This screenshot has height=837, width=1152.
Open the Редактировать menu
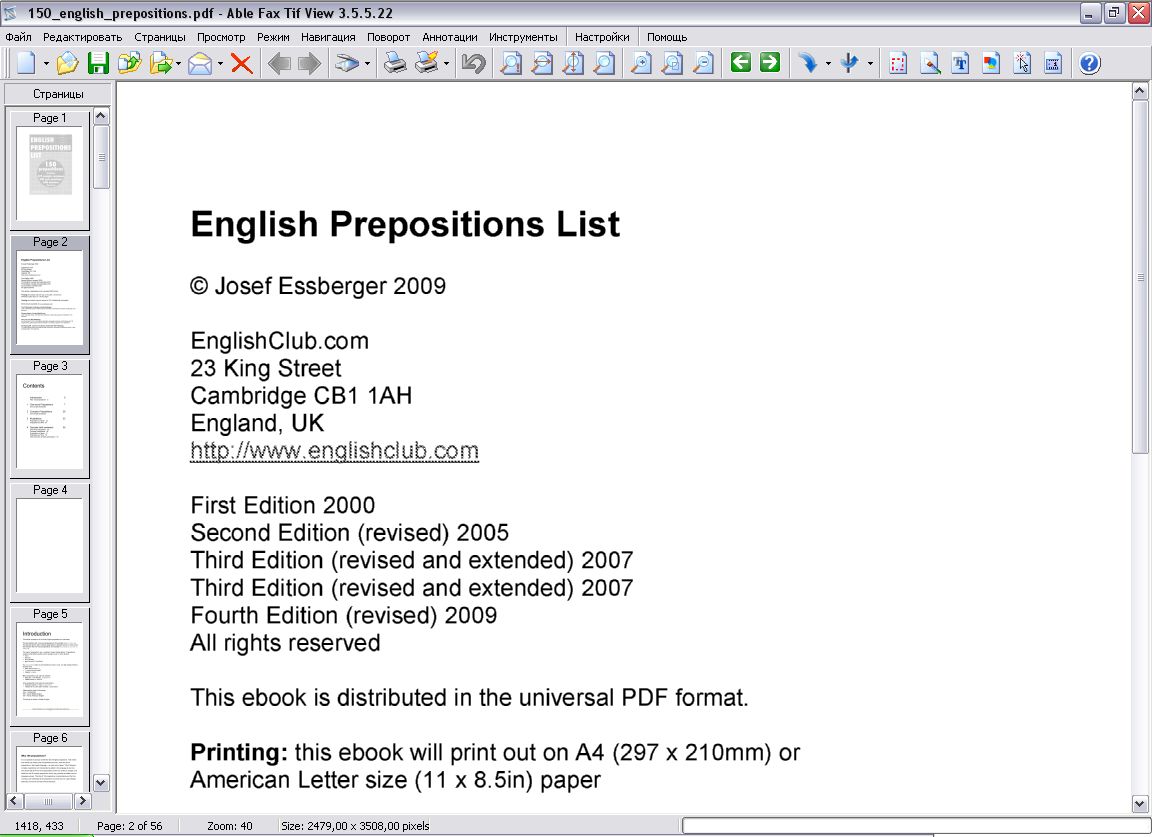coord(82,37)
